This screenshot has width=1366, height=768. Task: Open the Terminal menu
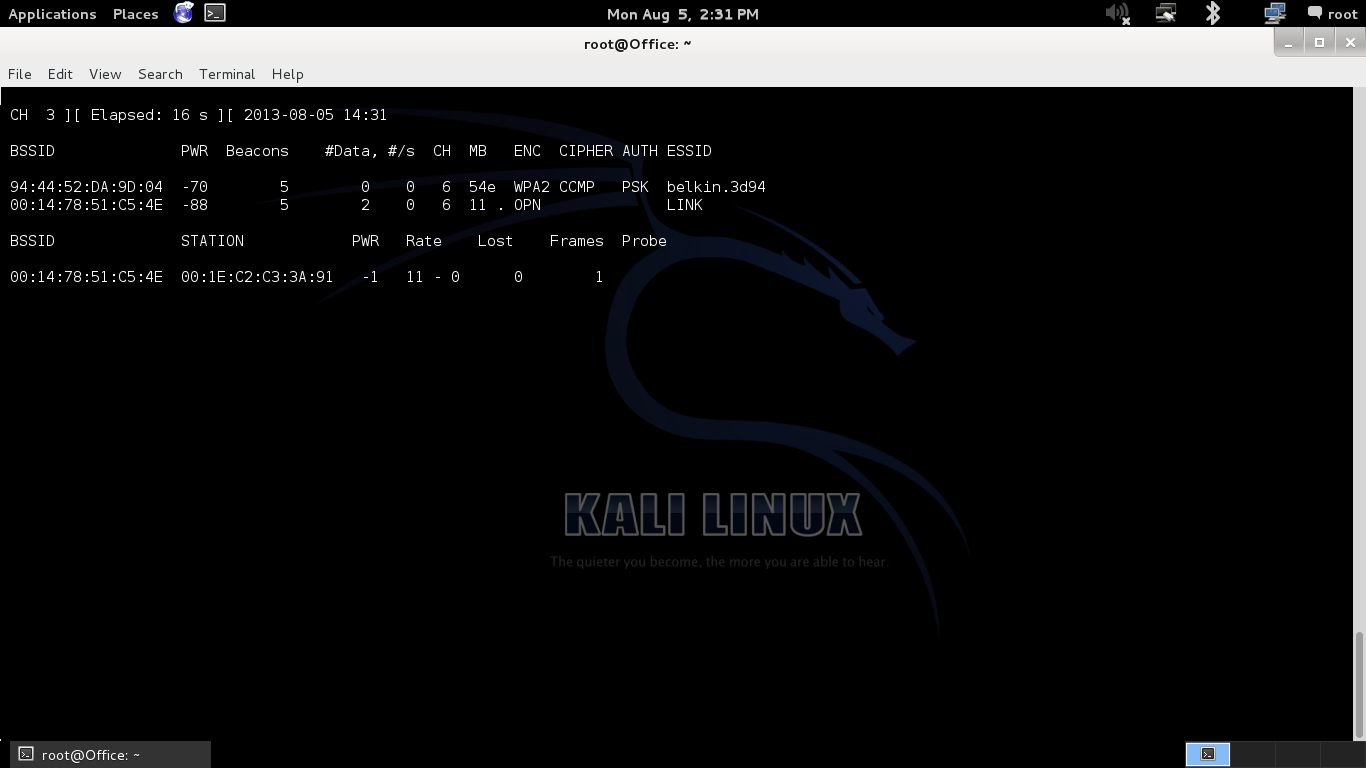click(227, 74)
